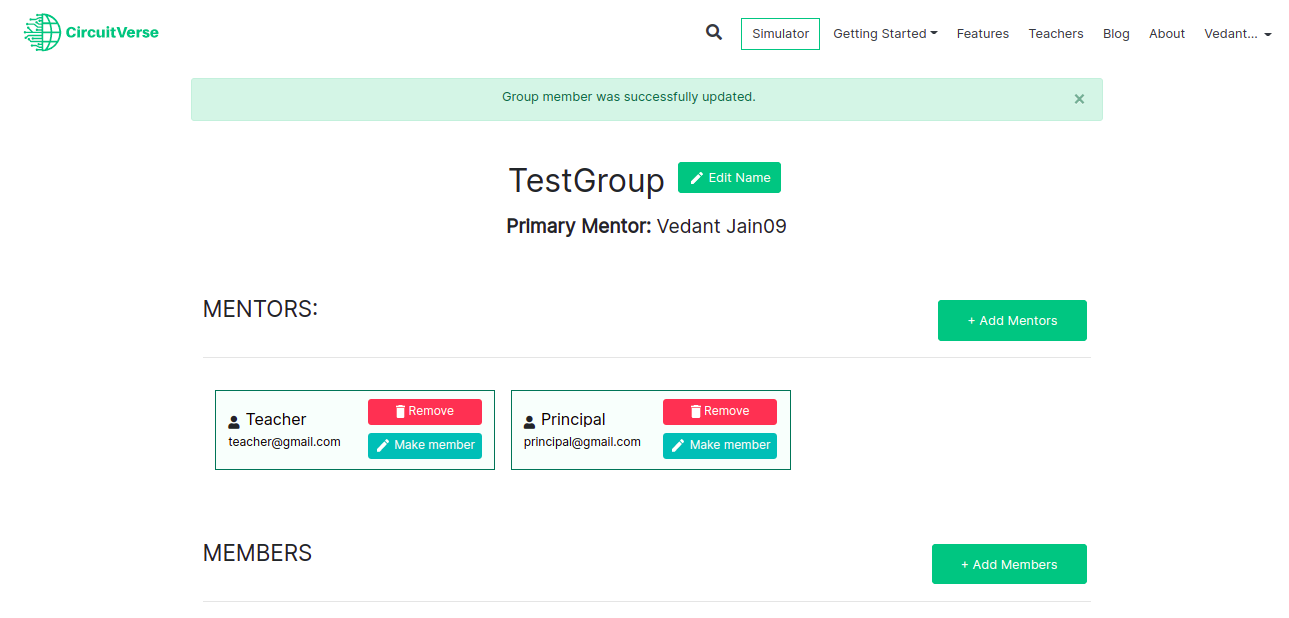
Task: Visit the About page
Action: (1166, 34)
